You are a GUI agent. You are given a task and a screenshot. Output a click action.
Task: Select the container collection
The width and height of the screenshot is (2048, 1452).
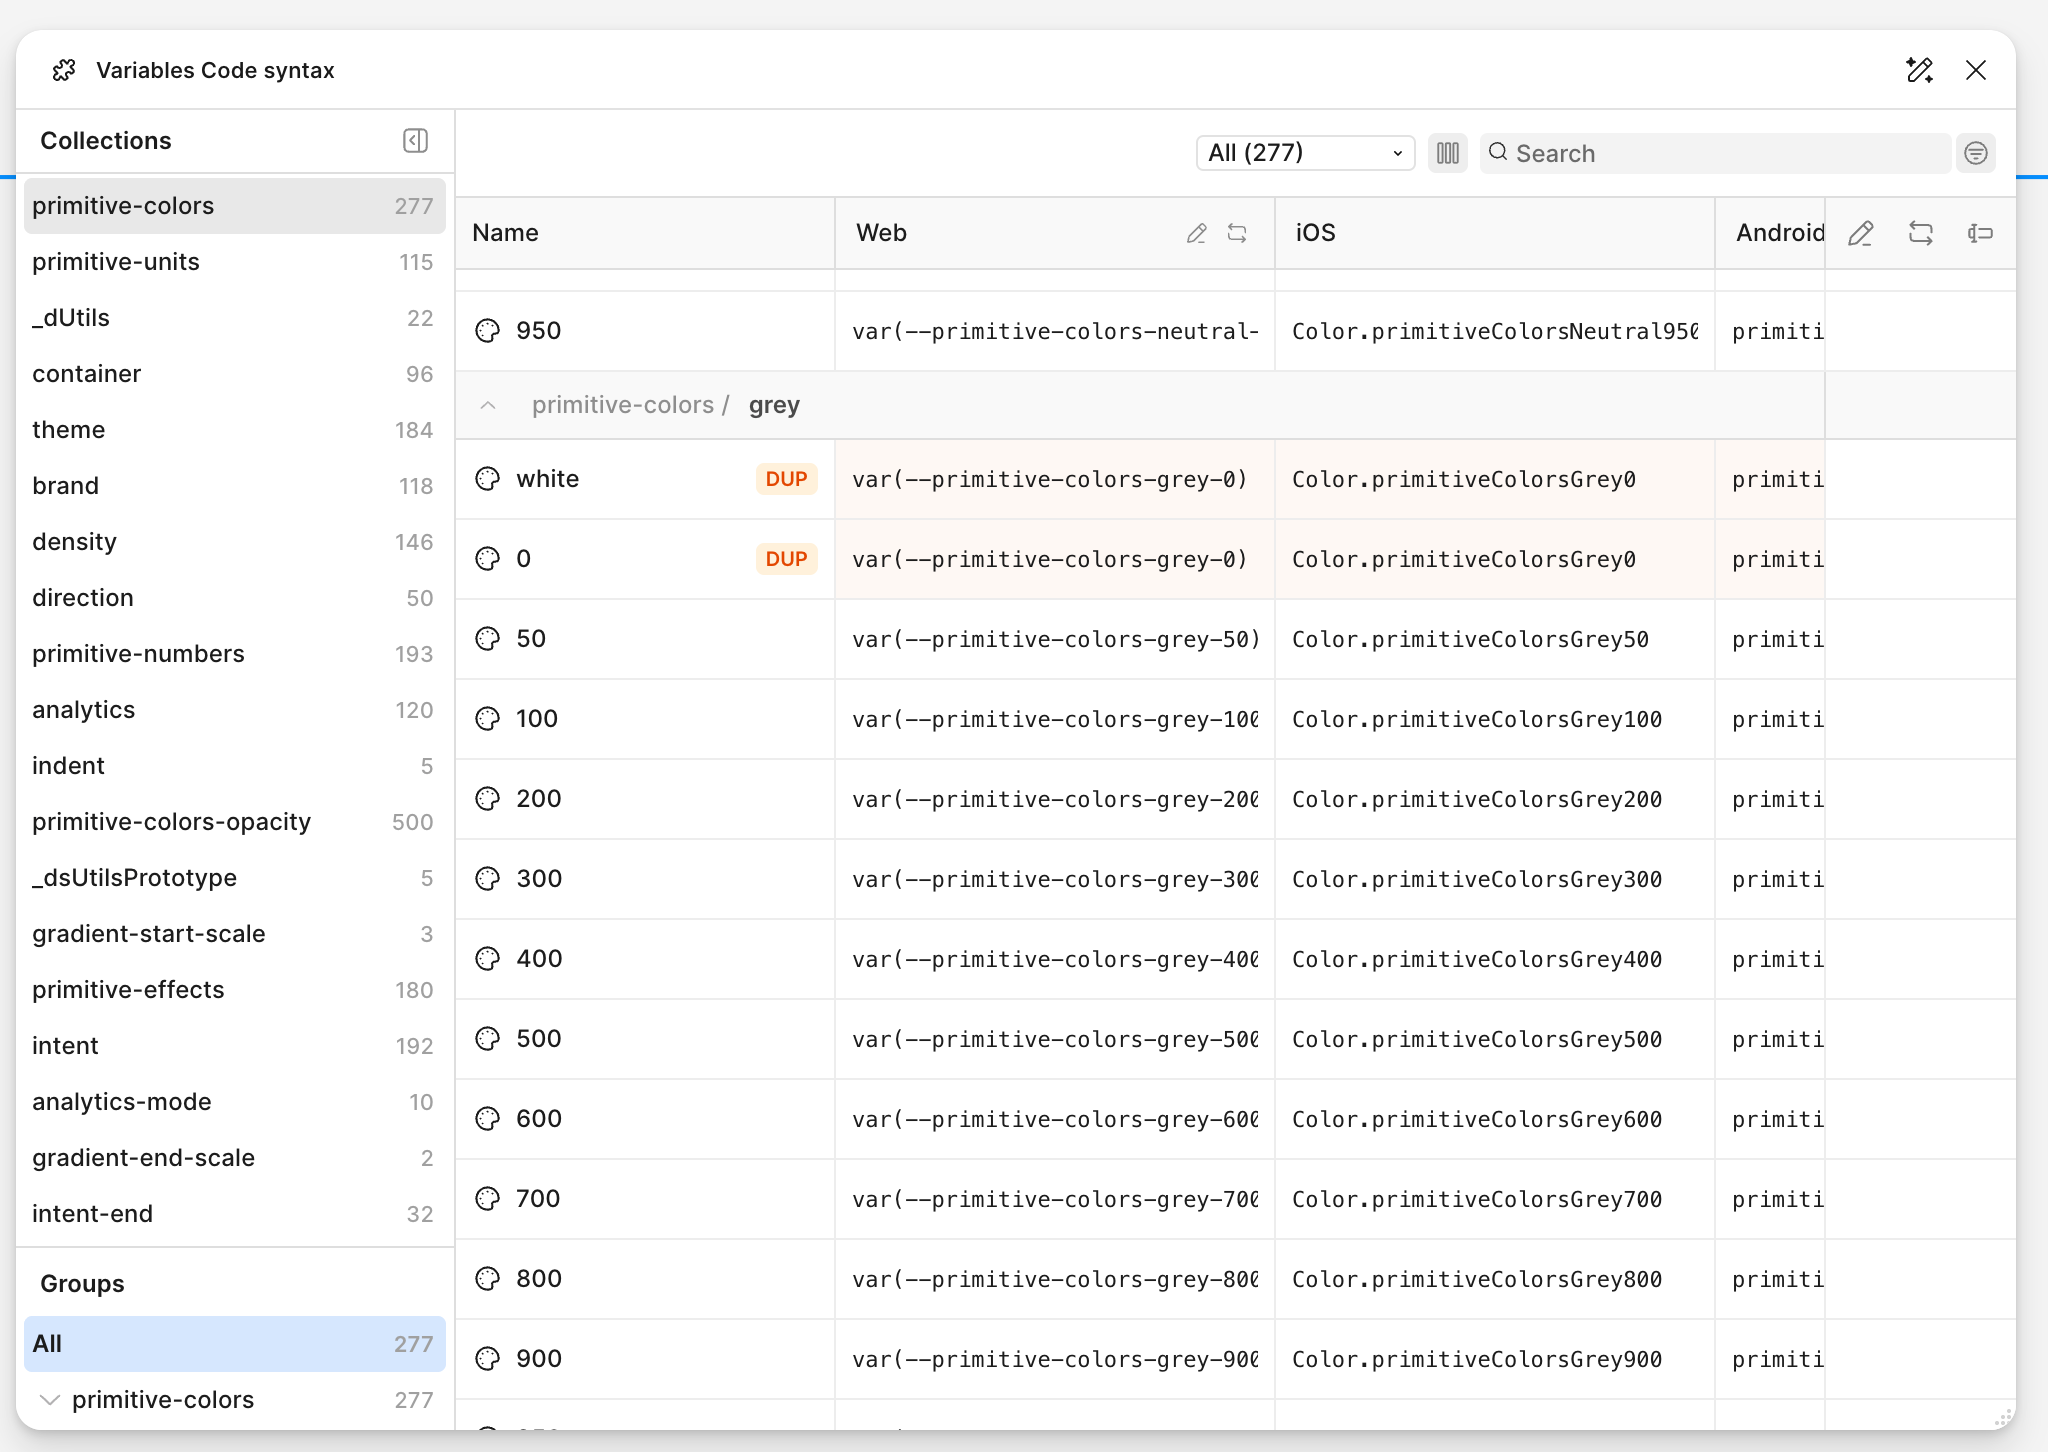pyautogui.click(x=235, y=374)
